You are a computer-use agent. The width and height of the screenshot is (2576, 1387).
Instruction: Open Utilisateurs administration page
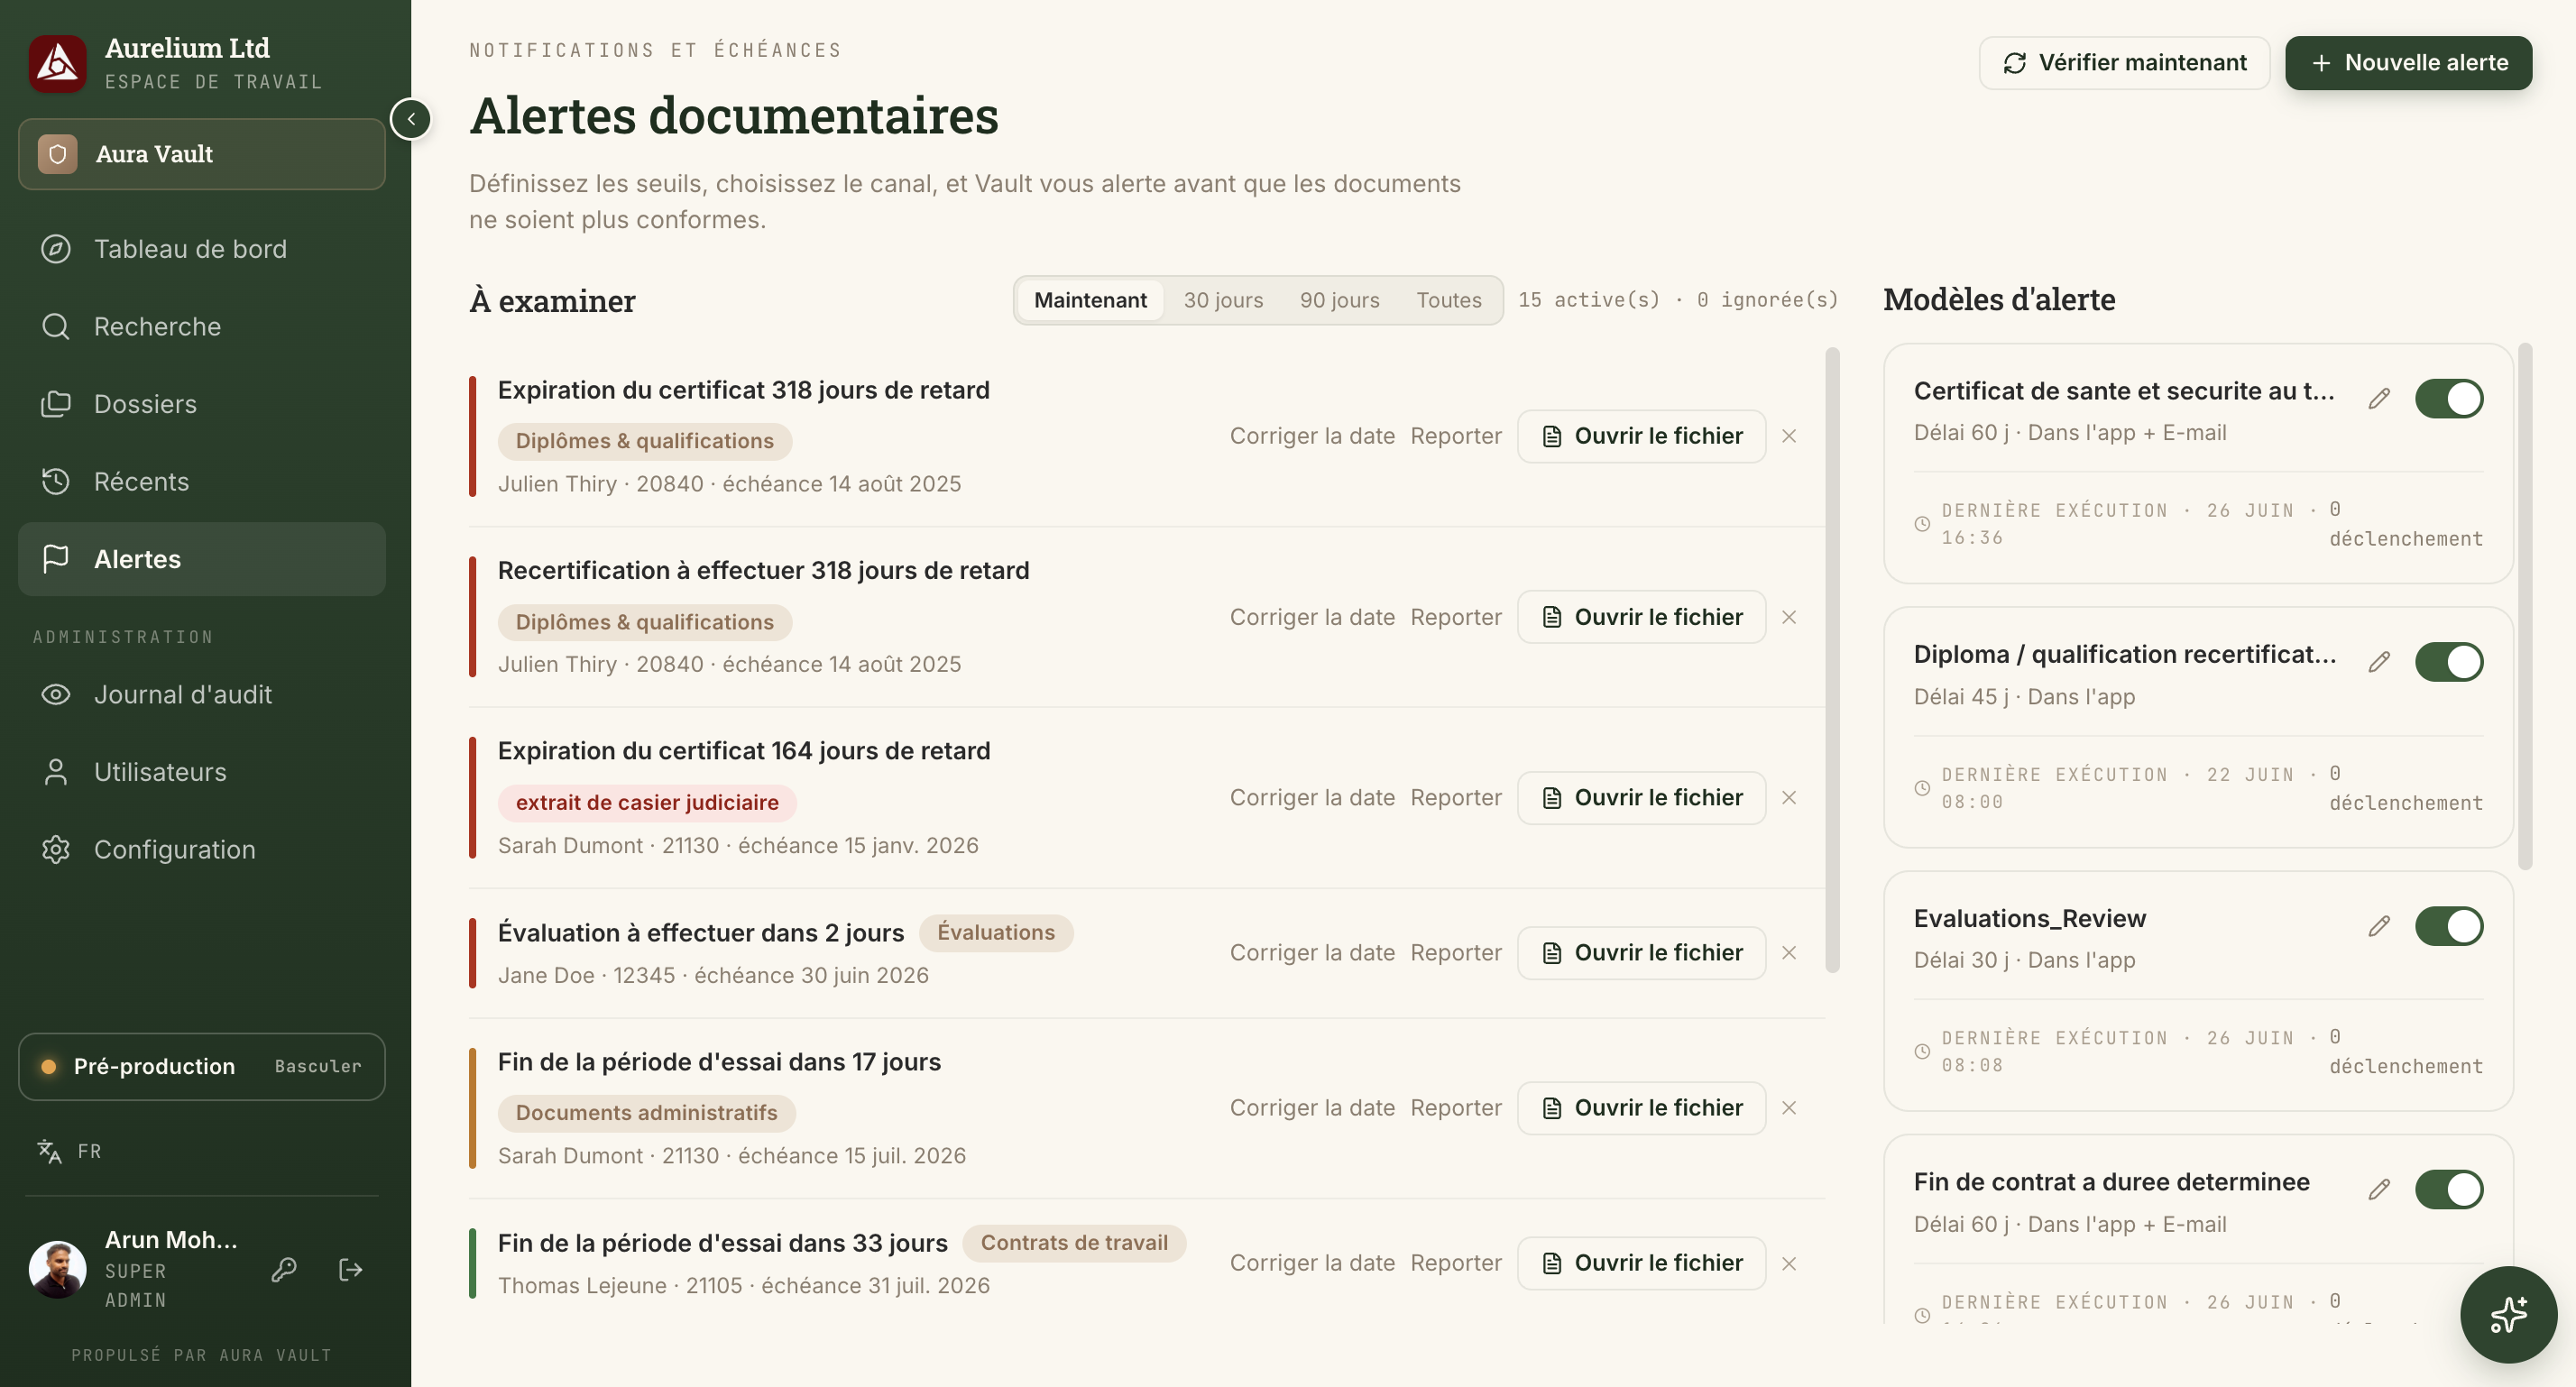(202, 772)
